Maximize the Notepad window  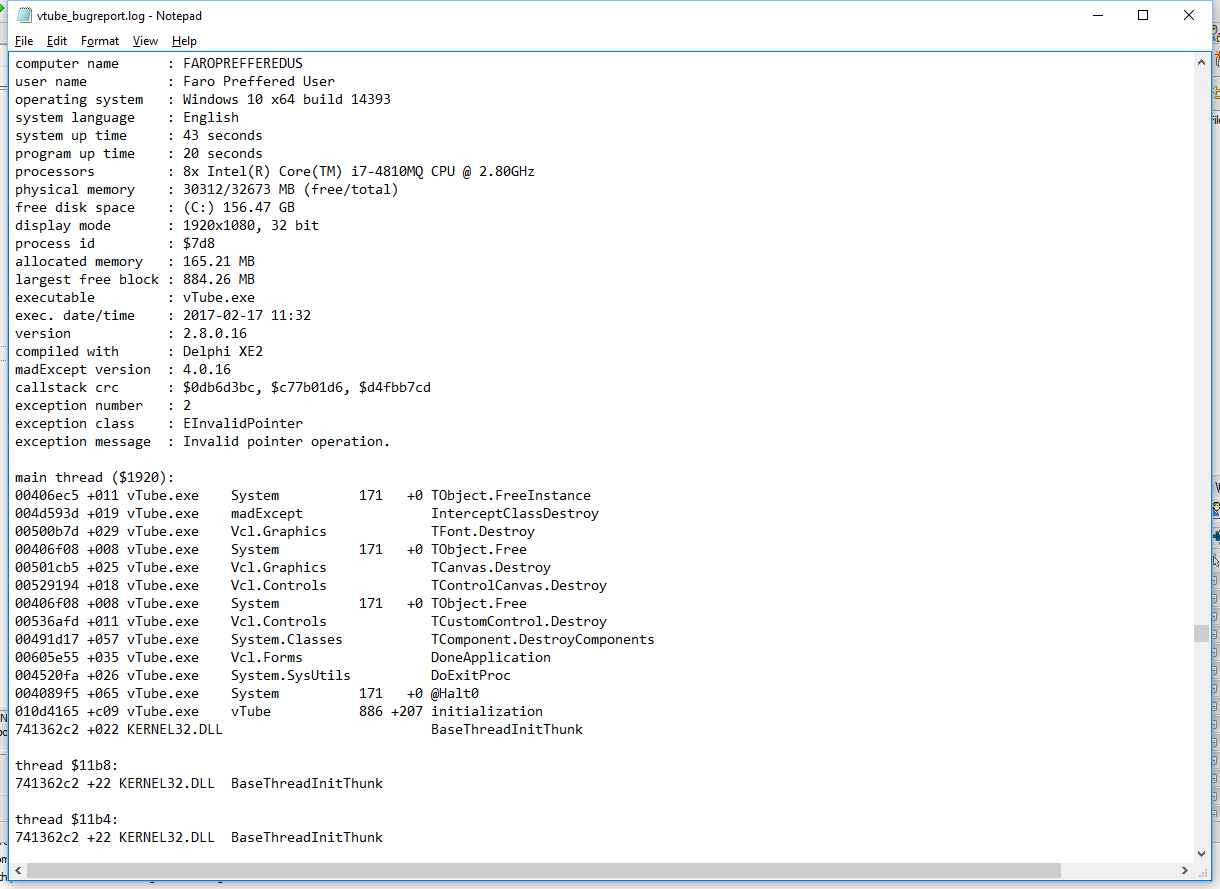[1143, 15]
